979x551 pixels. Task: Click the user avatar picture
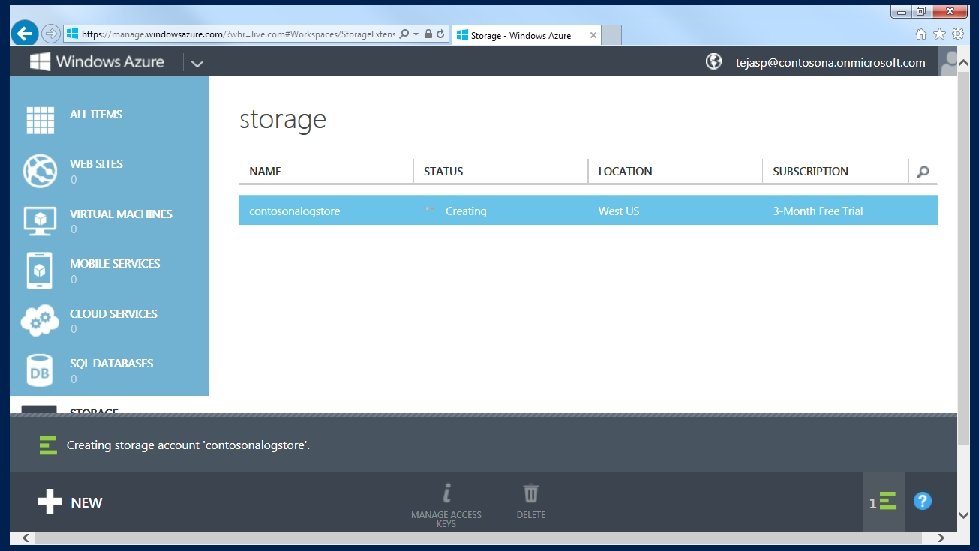point(948,62)
